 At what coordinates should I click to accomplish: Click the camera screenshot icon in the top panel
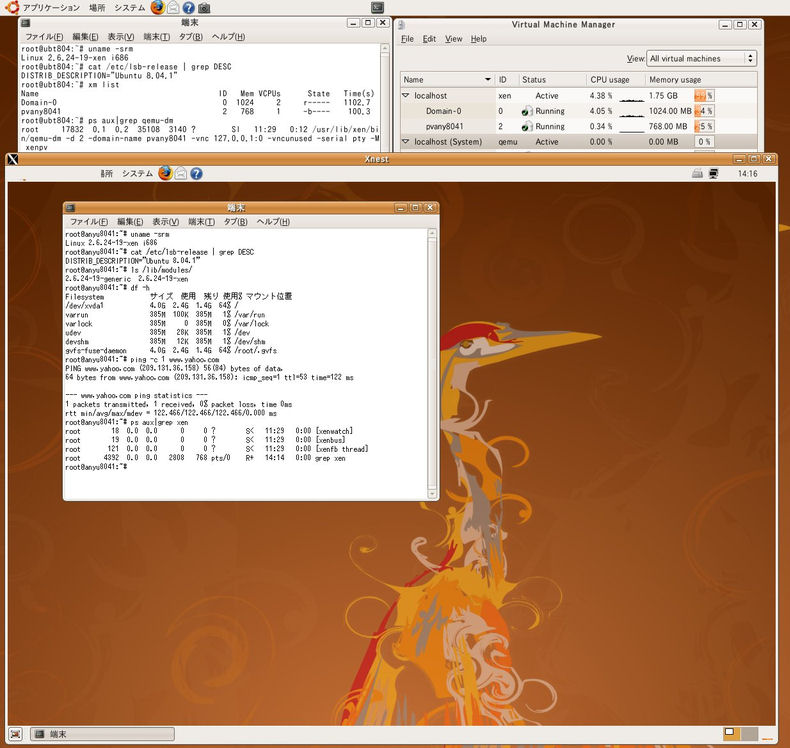pyautogui.click(x=204, y=8)
